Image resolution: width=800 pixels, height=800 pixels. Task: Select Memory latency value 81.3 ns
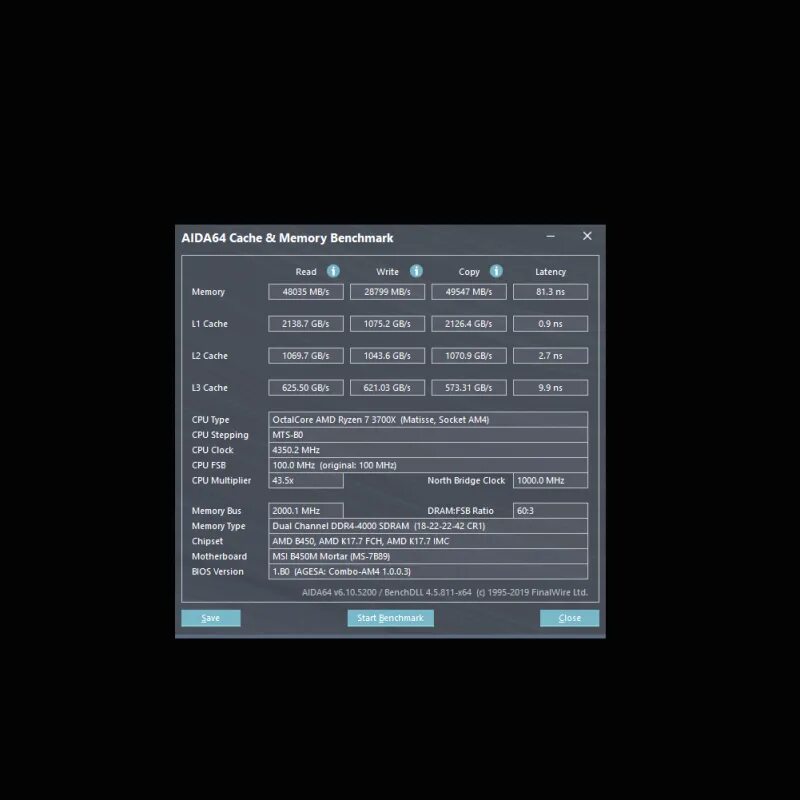[551, 292]
